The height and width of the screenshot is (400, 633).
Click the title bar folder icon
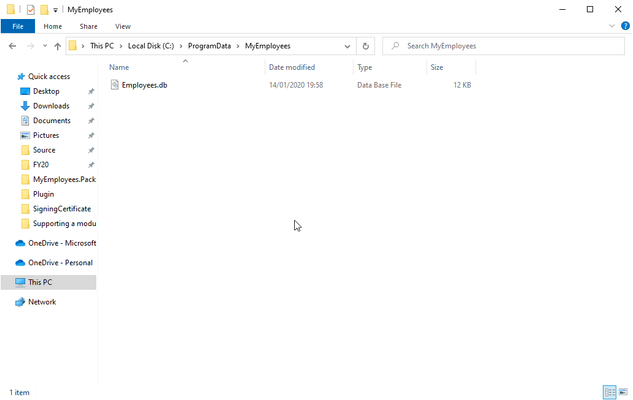[x=11, y=9]
